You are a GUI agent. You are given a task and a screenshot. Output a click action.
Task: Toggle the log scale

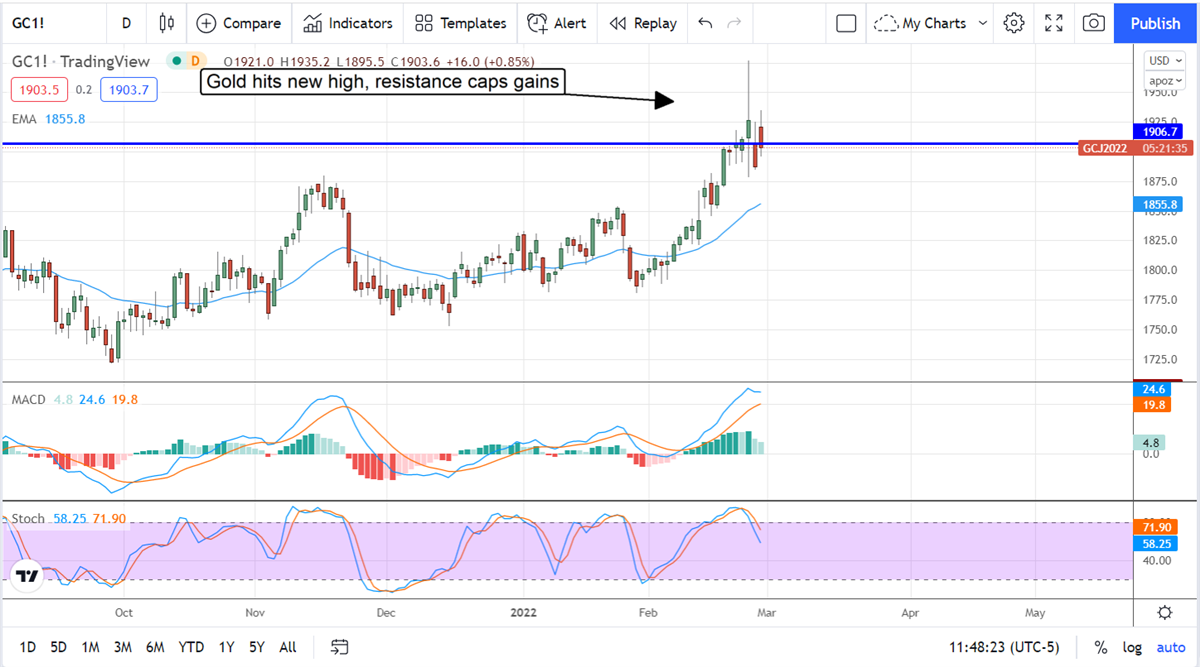(x=1132, y=647)
